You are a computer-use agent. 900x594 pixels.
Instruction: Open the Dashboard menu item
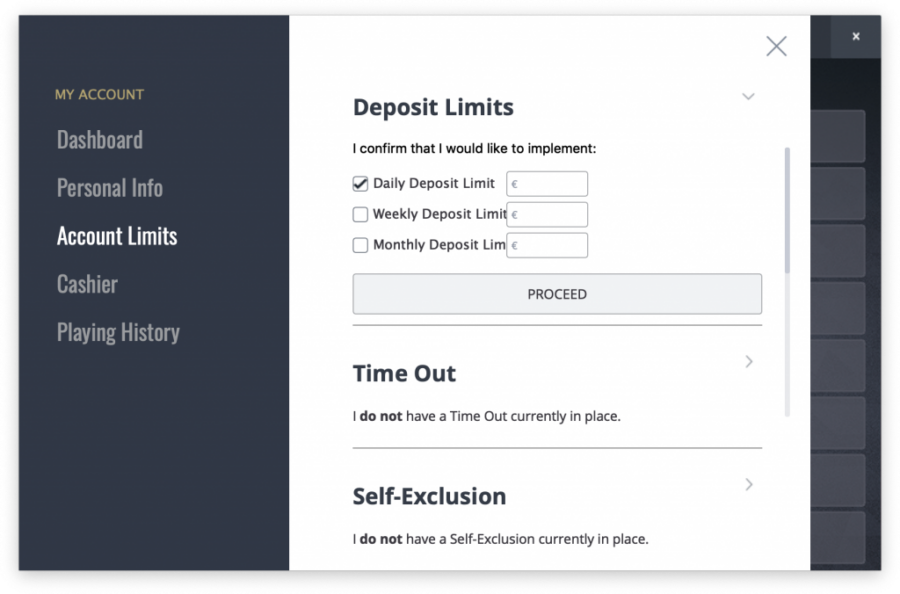click(100, 139)
